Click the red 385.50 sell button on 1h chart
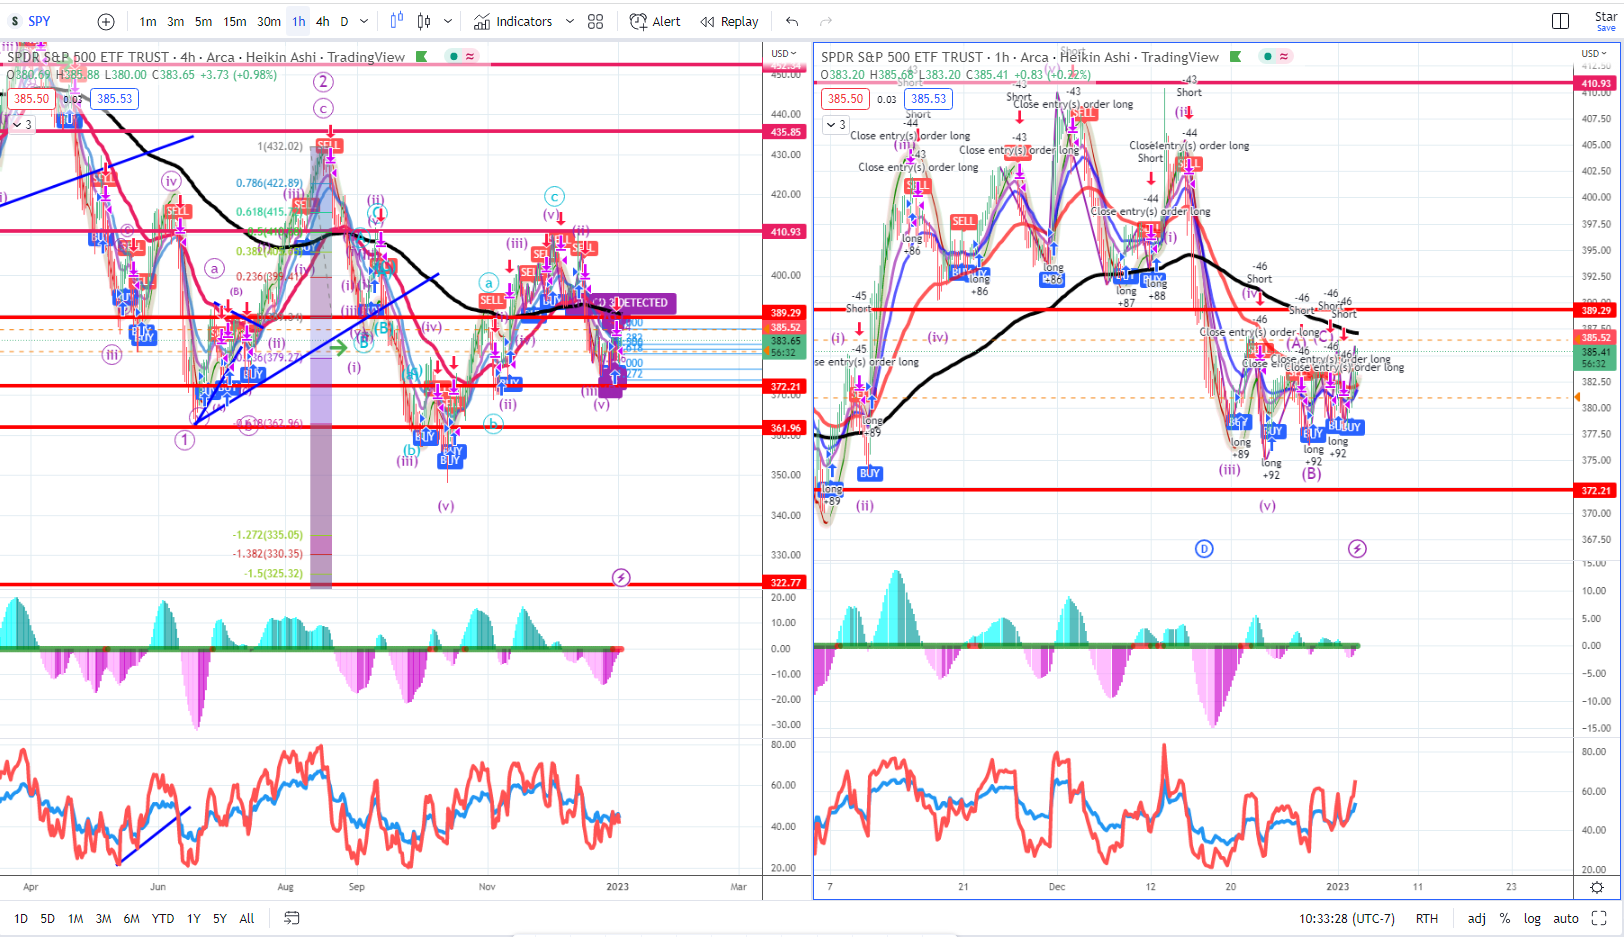Screen dimensions: 1624x937 [x=846, y=98]
